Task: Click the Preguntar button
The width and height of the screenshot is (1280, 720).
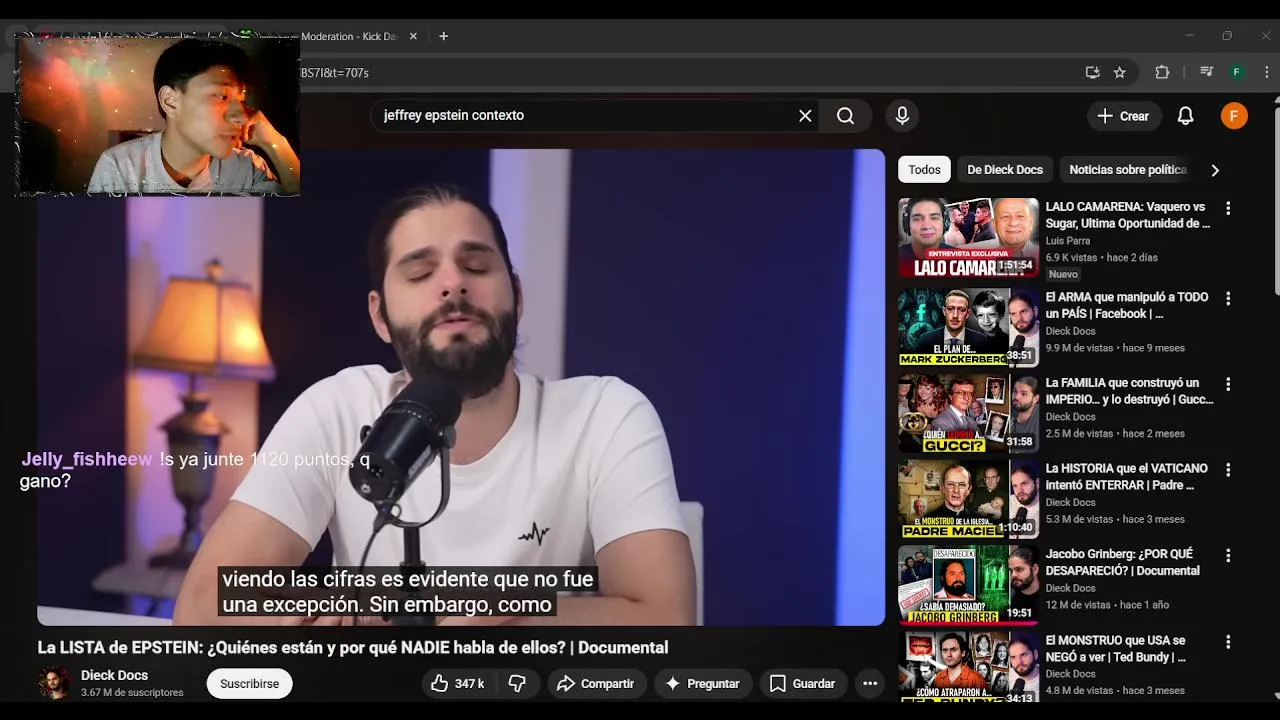Action: (702, 684)
